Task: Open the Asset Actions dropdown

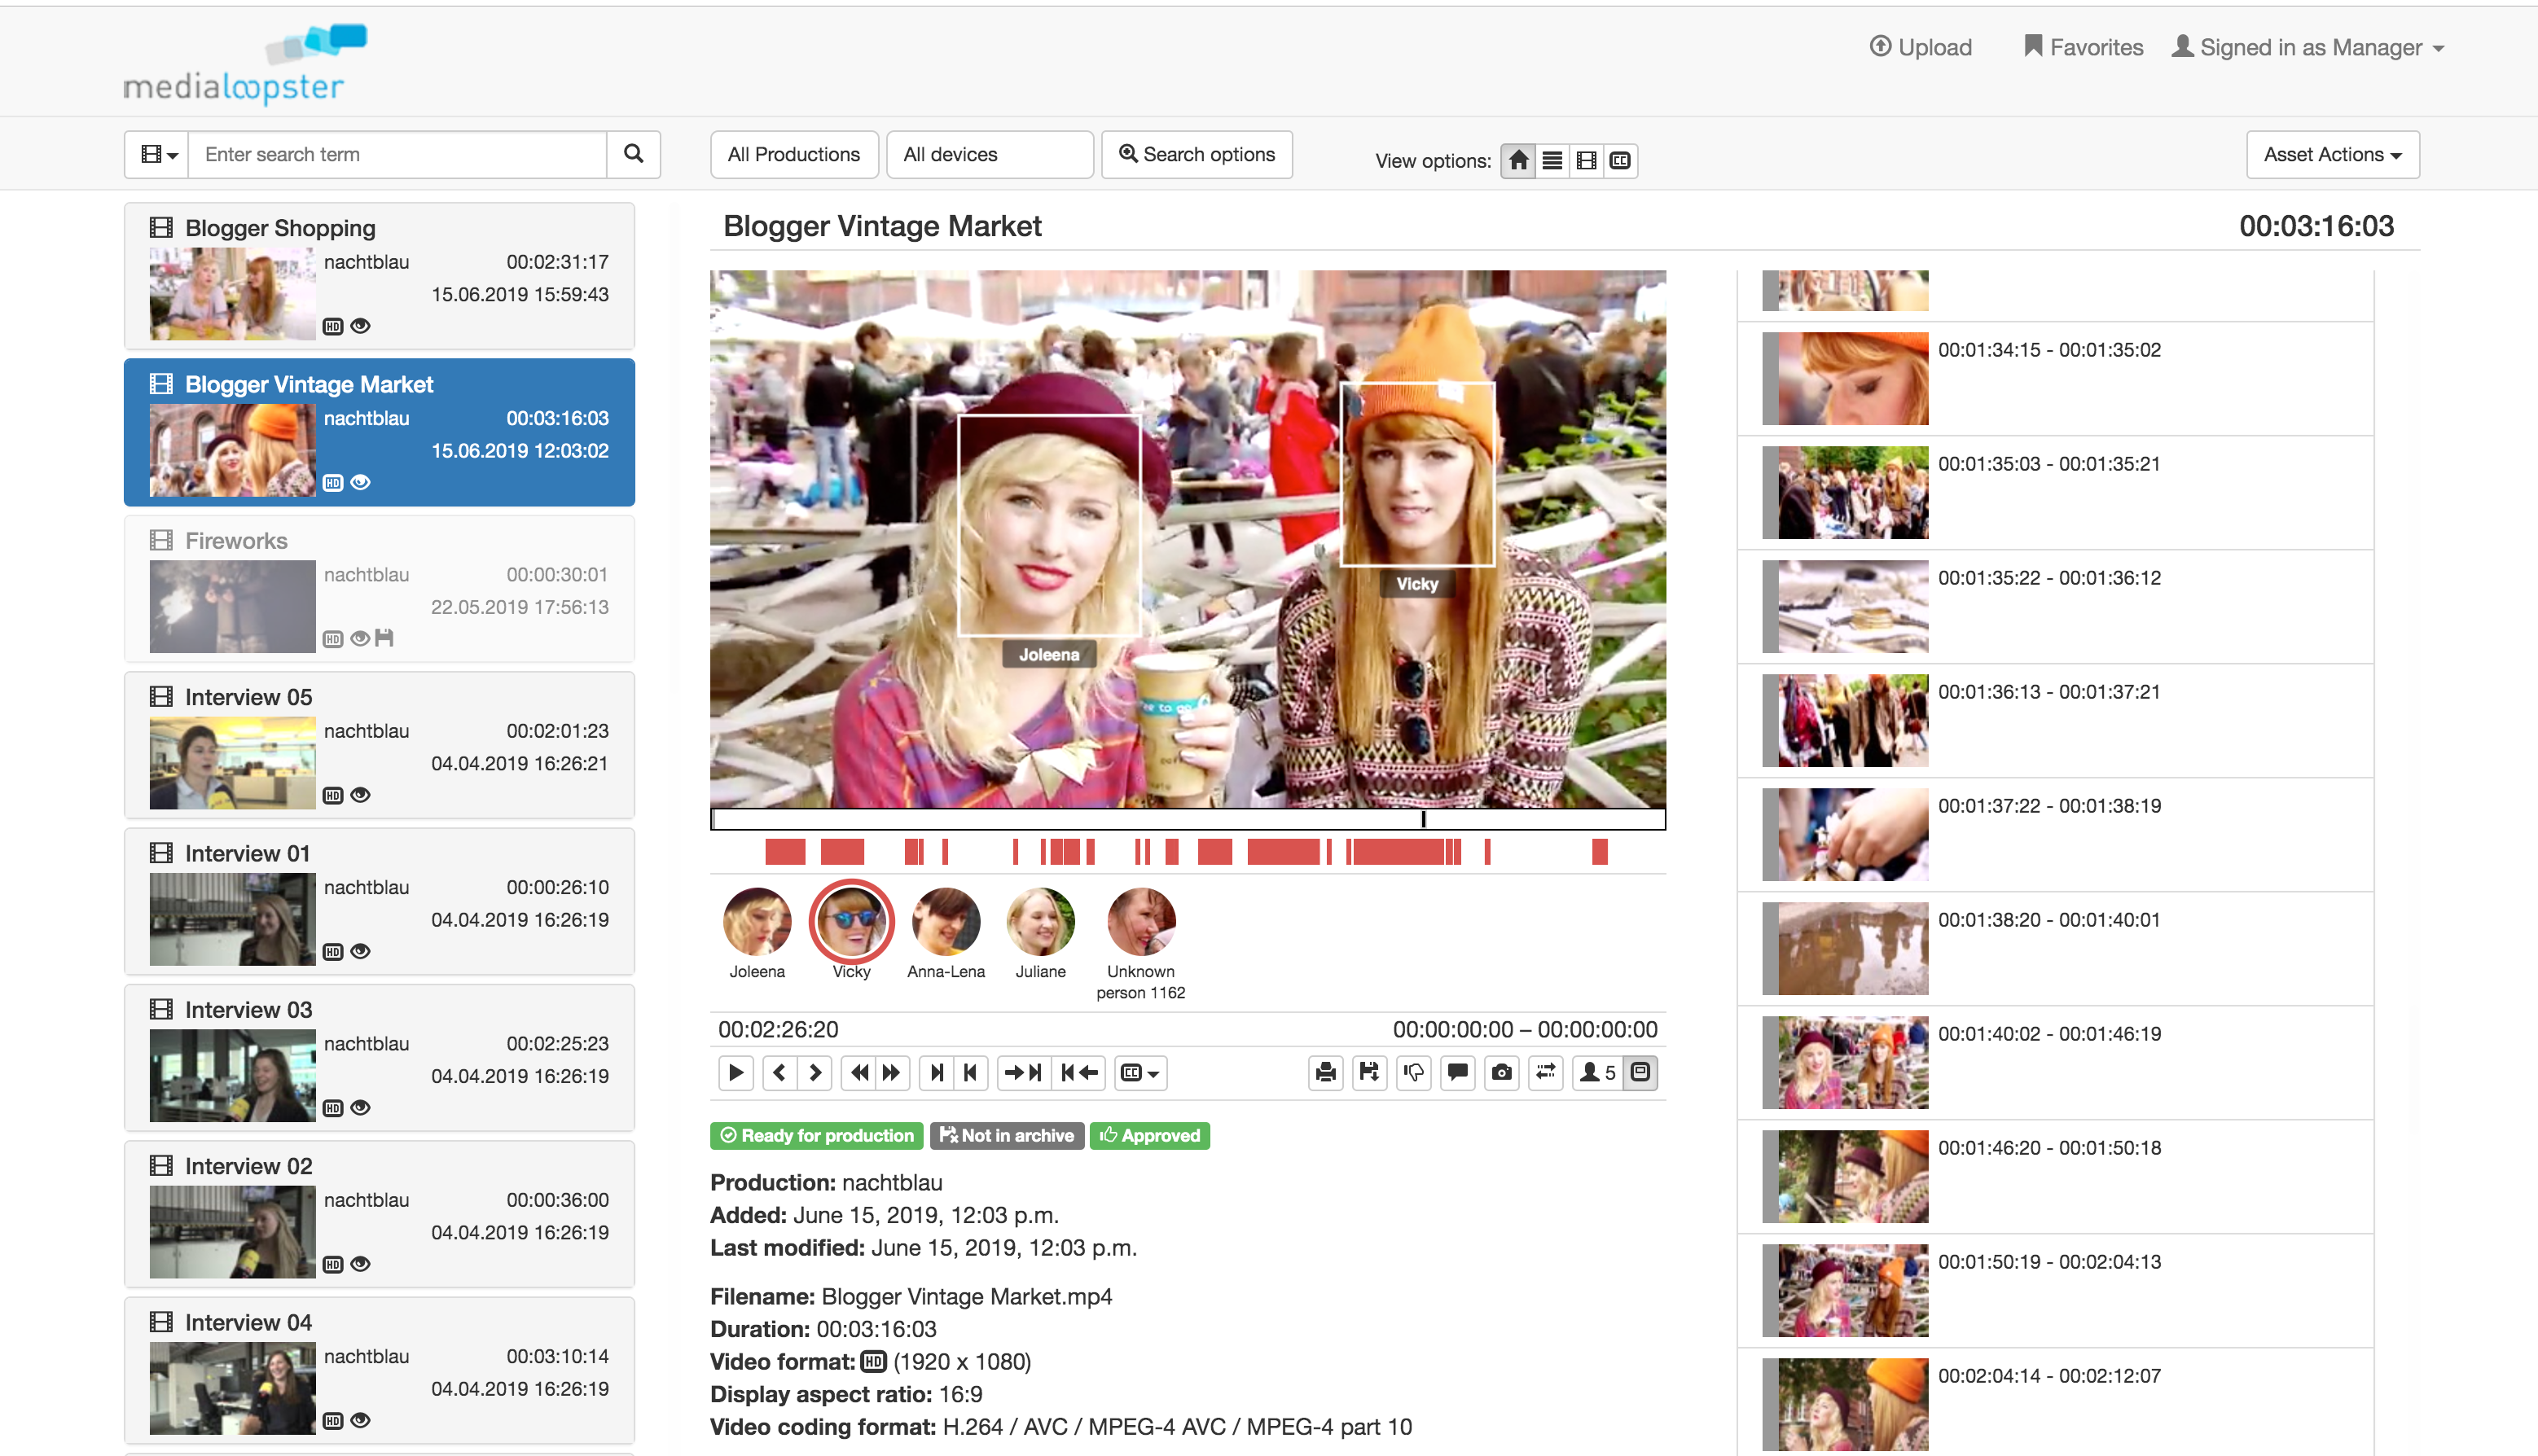Action: click(2331, 154)
